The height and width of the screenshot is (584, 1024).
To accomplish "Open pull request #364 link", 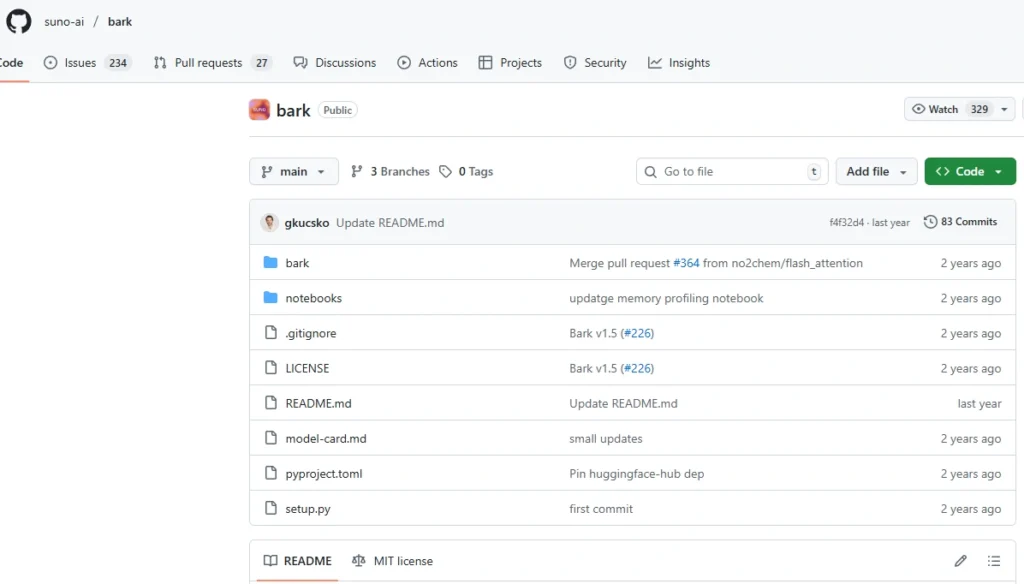I will coord(686,263).
